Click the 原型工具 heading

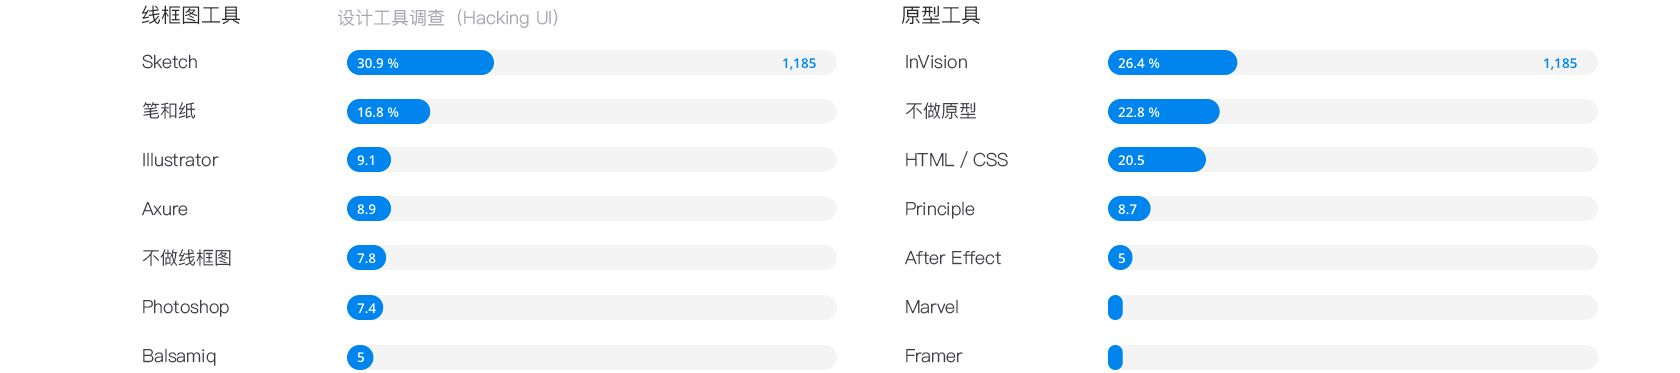pos(940,15)
